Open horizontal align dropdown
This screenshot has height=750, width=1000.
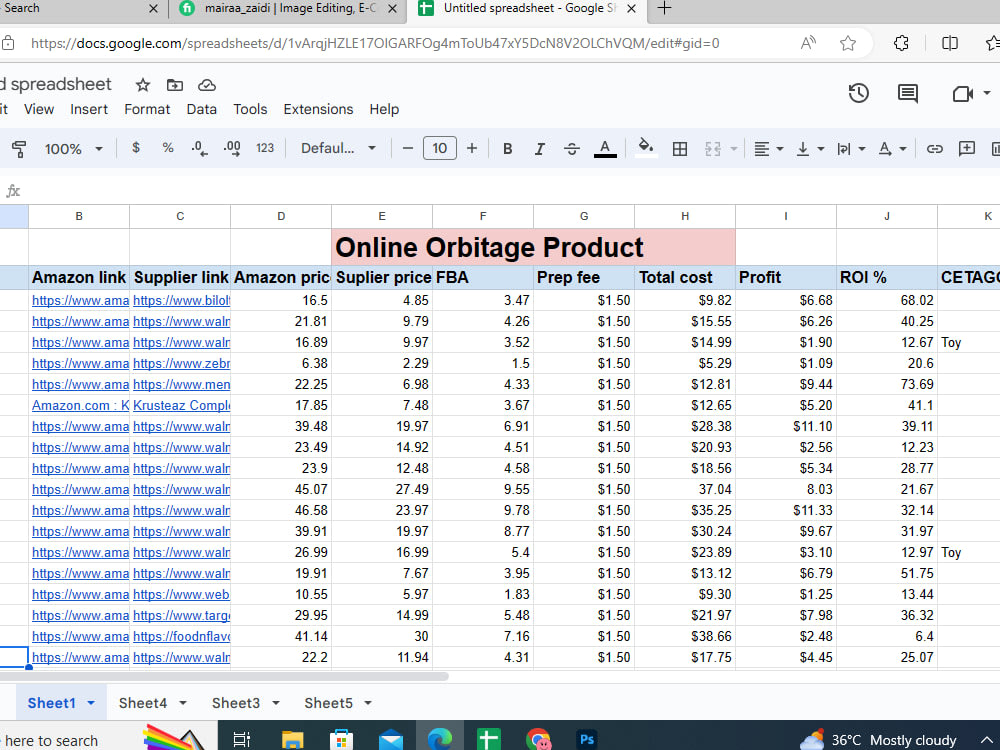(768, 149)
